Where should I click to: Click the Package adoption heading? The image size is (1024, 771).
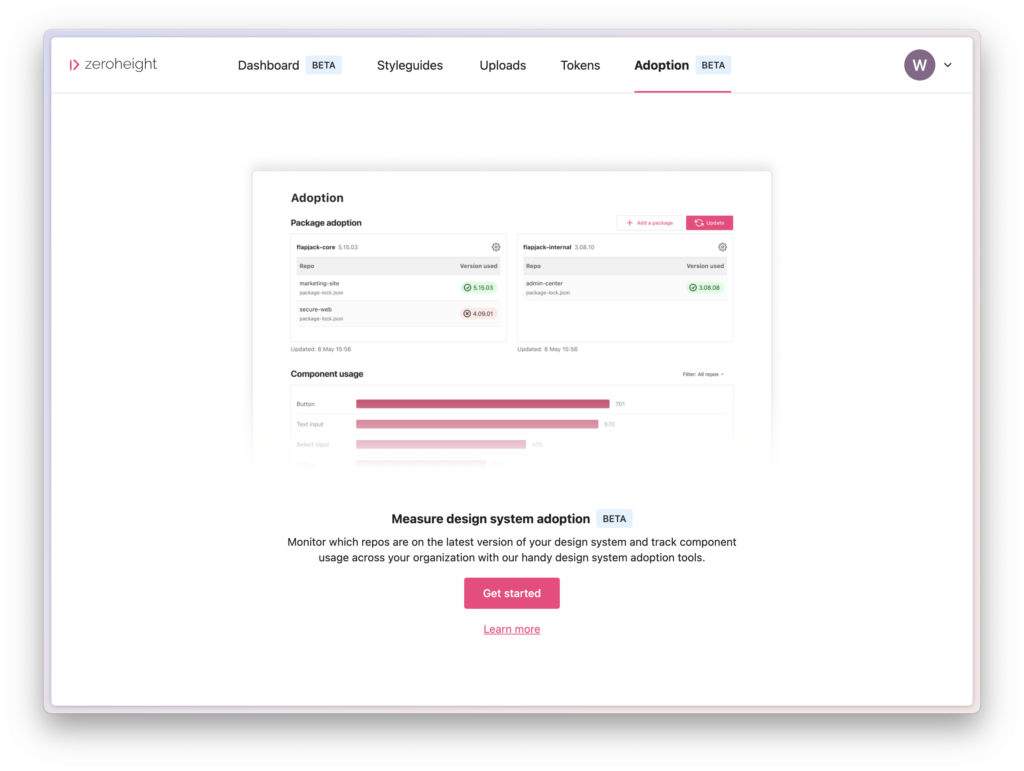click(326, 223)
